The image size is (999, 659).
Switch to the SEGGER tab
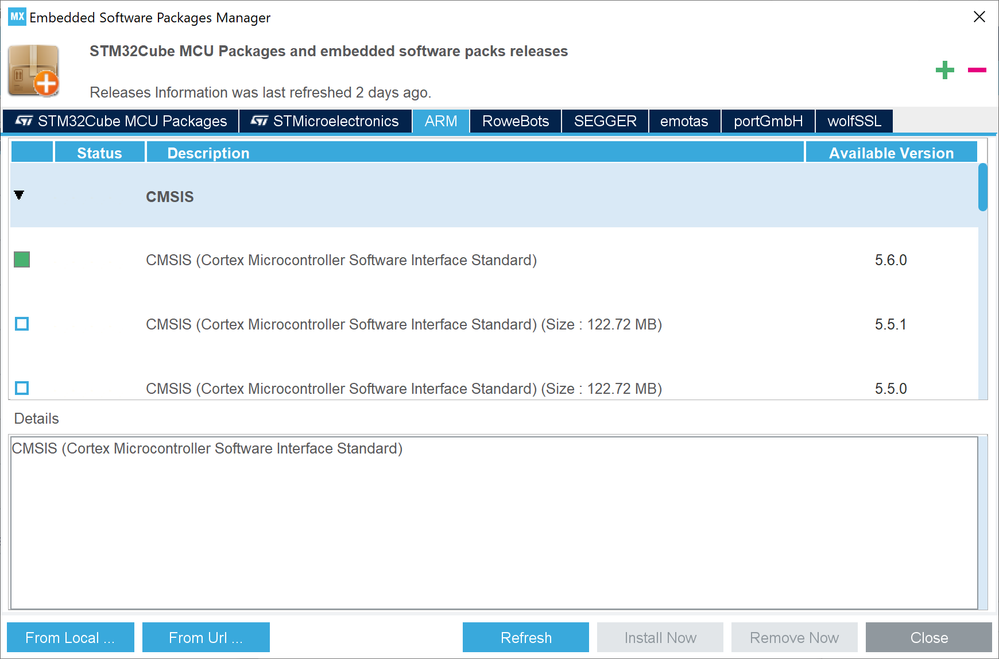tap(605, 121)
